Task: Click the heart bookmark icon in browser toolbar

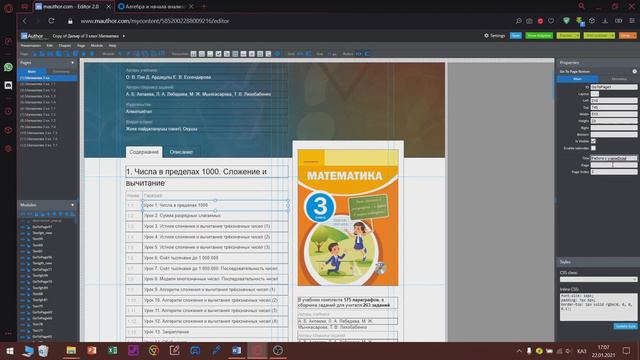Action: (551, 21)
